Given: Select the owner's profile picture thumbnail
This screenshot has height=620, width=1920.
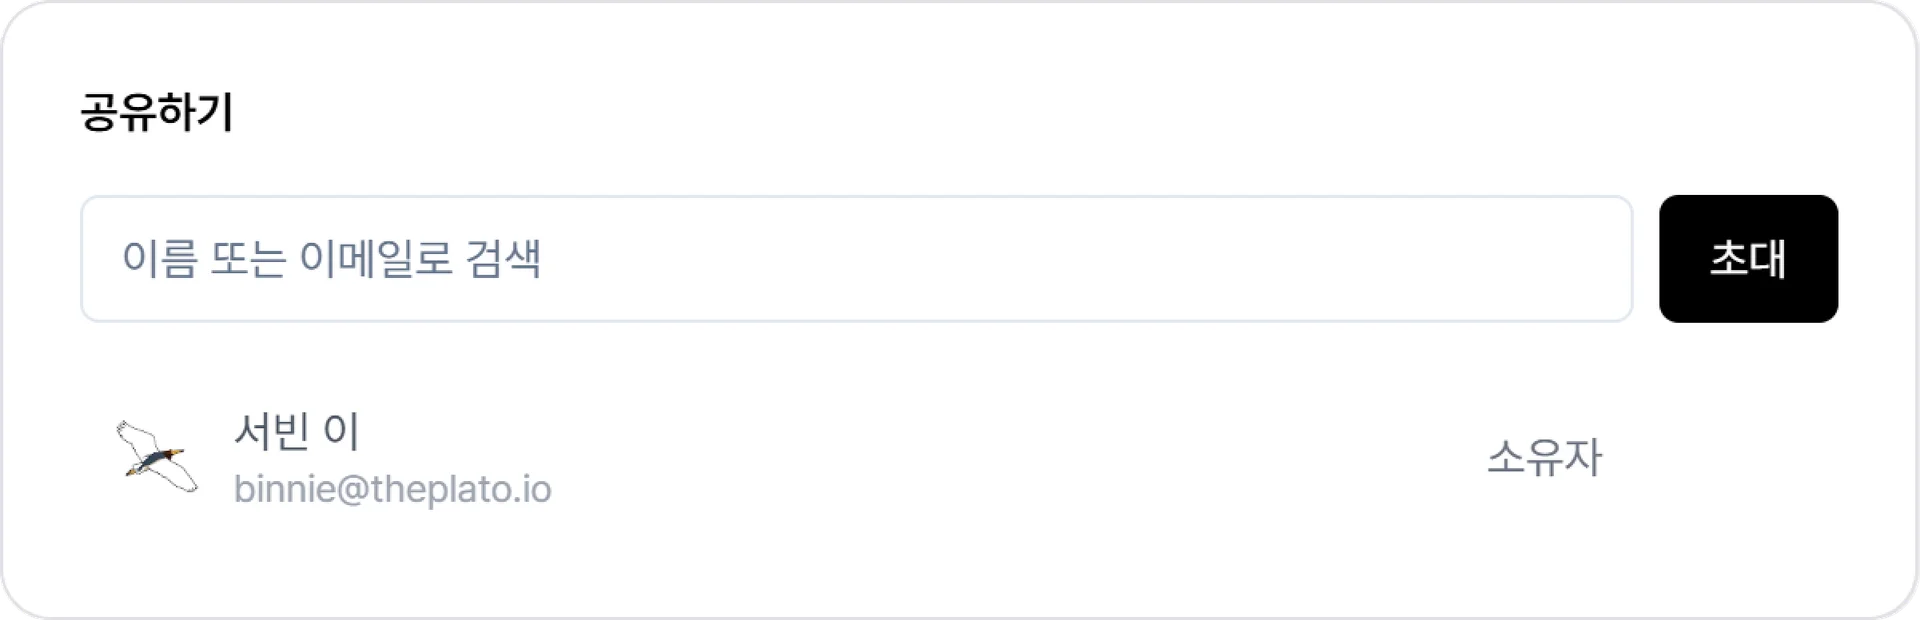Looking at the screenshot, I should [157, 458].
